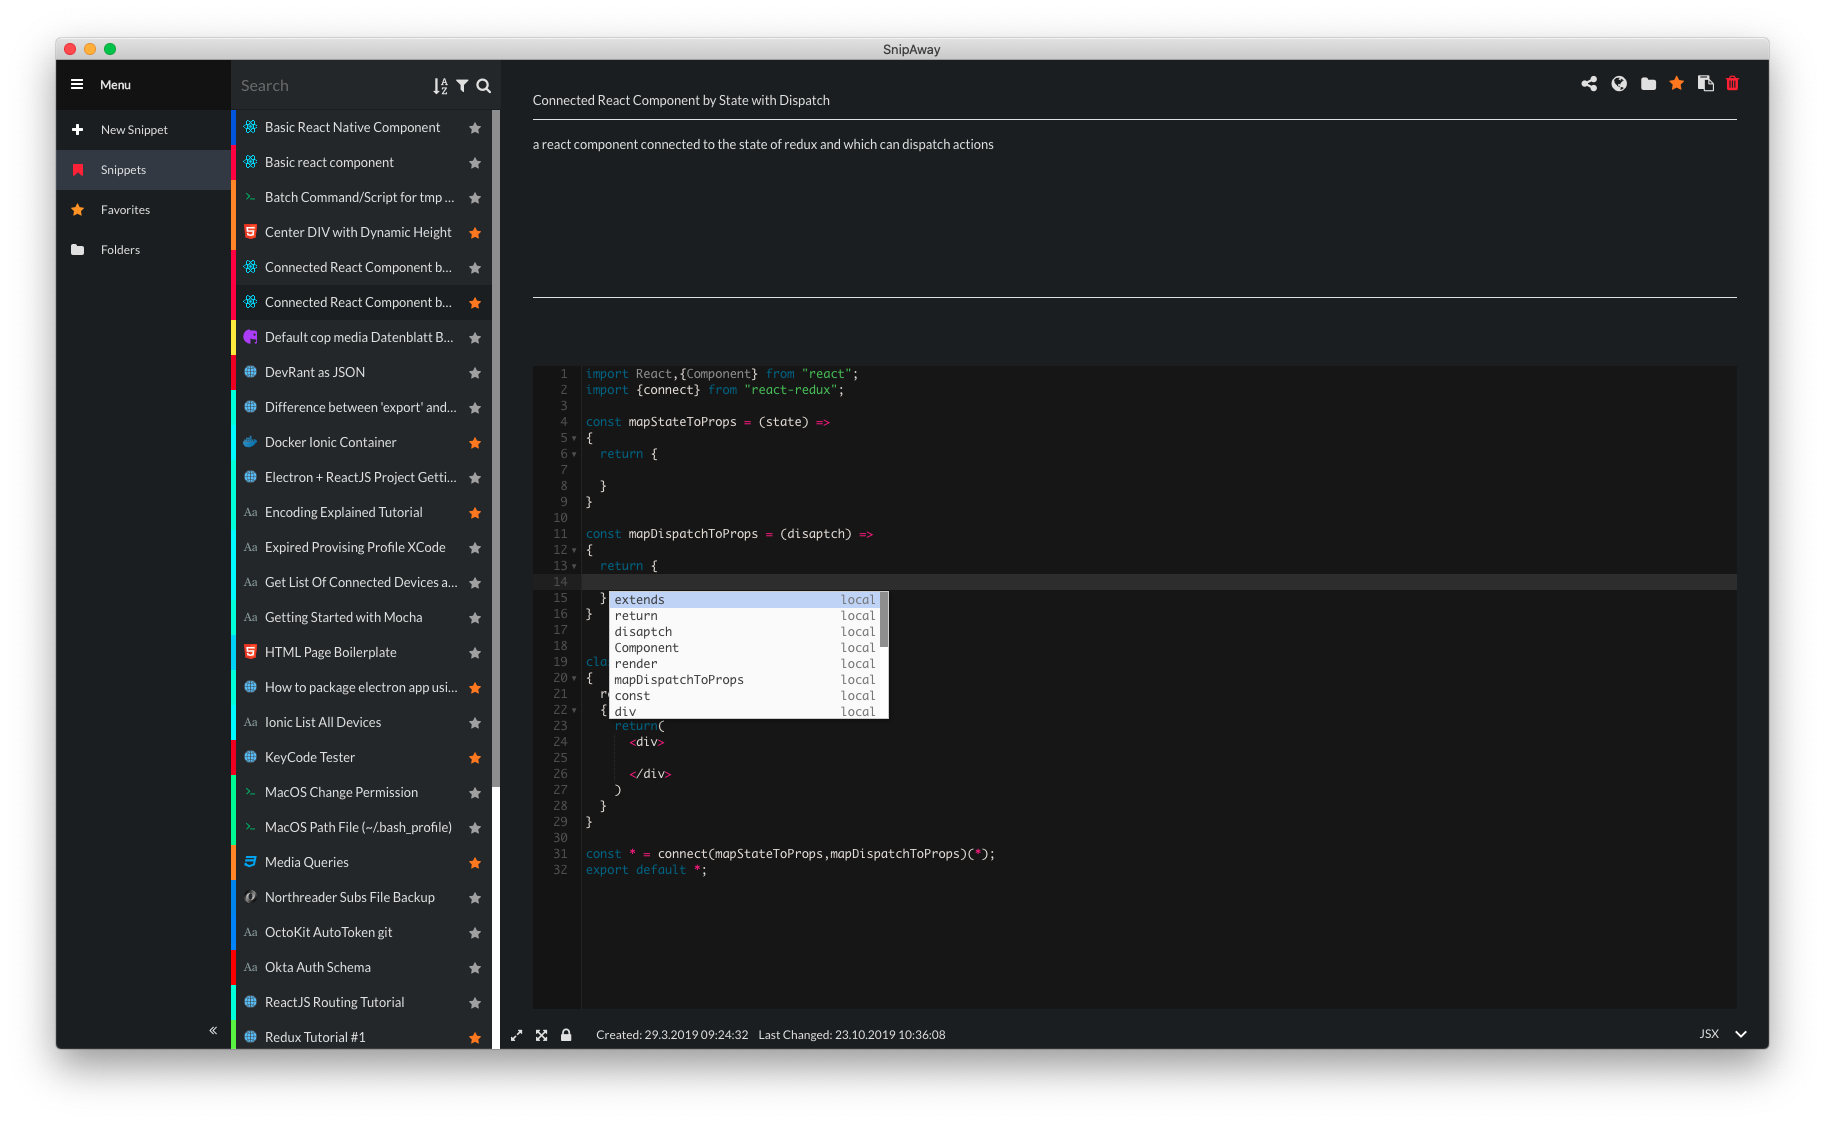The width and height of the screenshot is (1825, 1123).
Task: Fold code at line 13 arrow
Action: tap(574, 567)
